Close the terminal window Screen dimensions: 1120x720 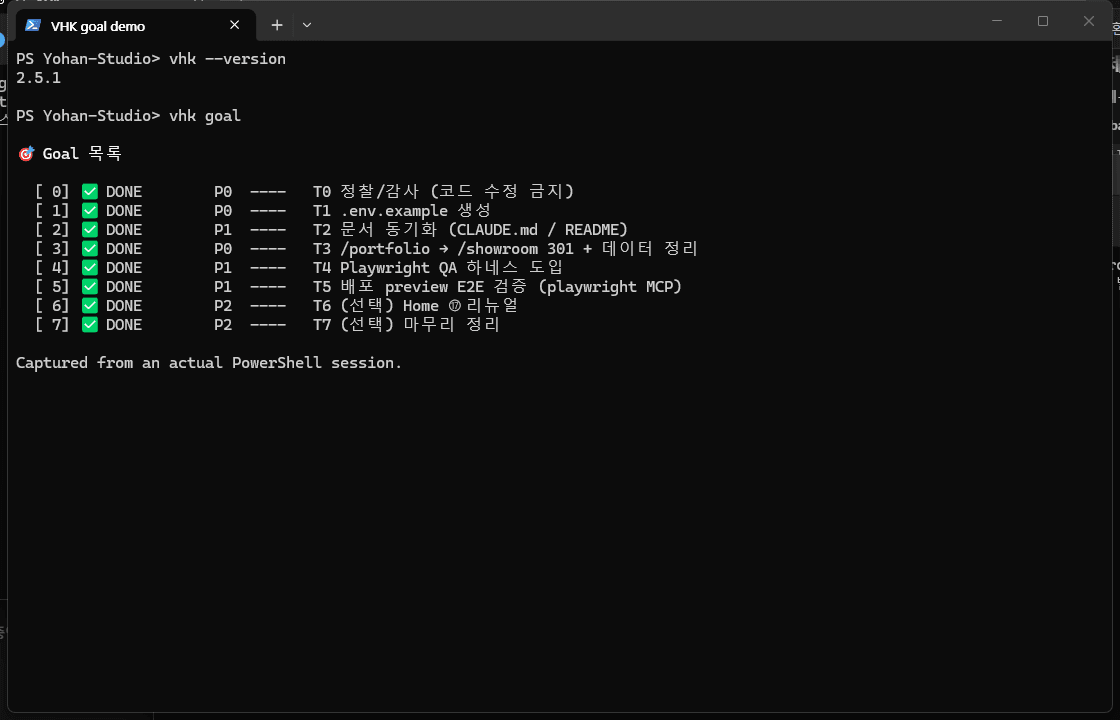point(1089,21)
